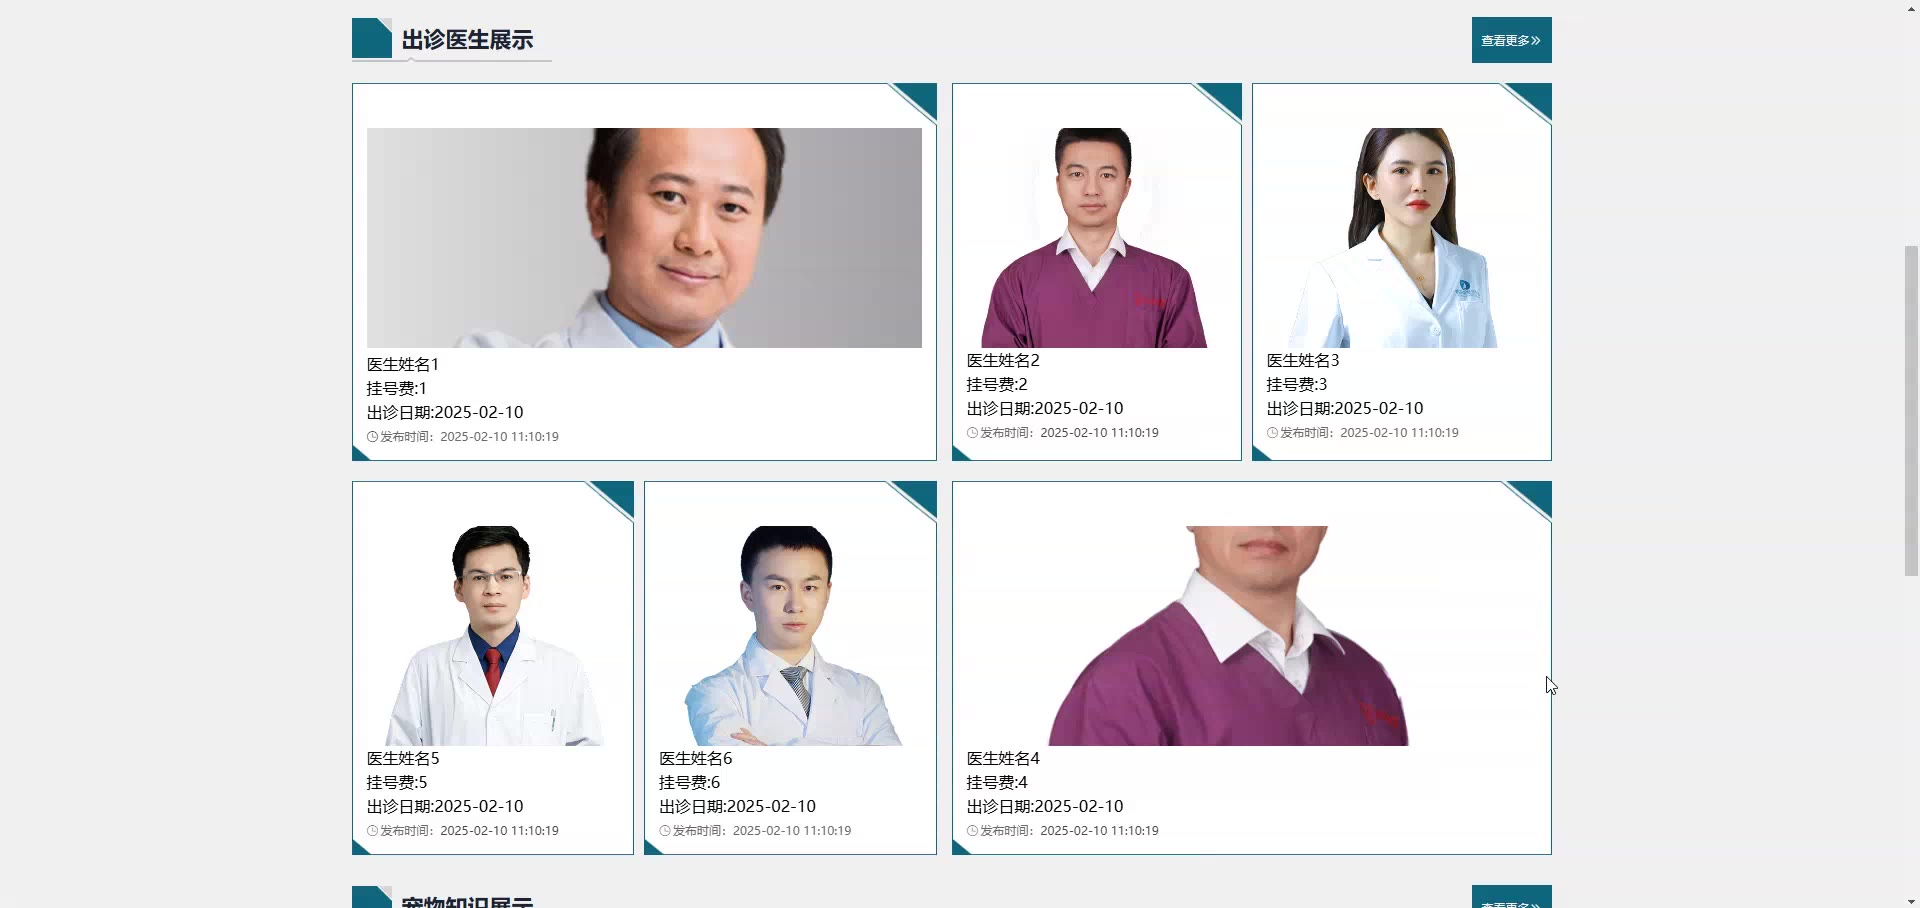Click the 医生姓名6 name text
This screenshot has height=908, width=1920.
[695, 759]
